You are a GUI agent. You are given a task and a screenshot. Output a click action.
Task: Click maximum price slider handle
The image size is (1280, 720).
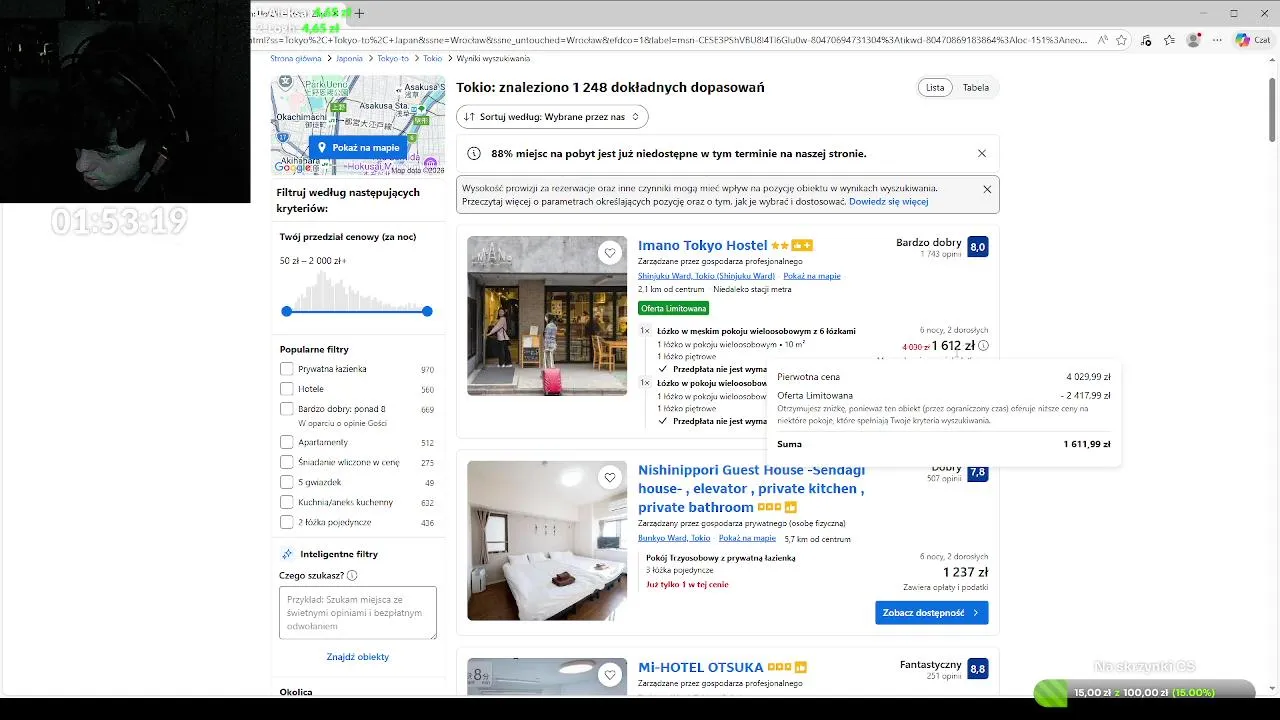click(x=427, y=311)
